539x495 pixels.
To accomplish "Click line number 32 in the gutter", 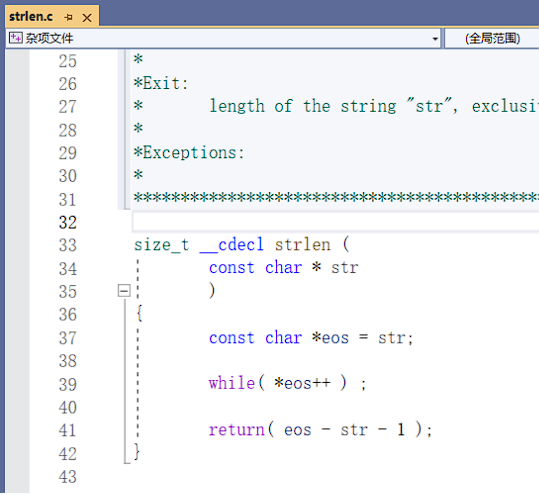I will click(x=67, y=222).
